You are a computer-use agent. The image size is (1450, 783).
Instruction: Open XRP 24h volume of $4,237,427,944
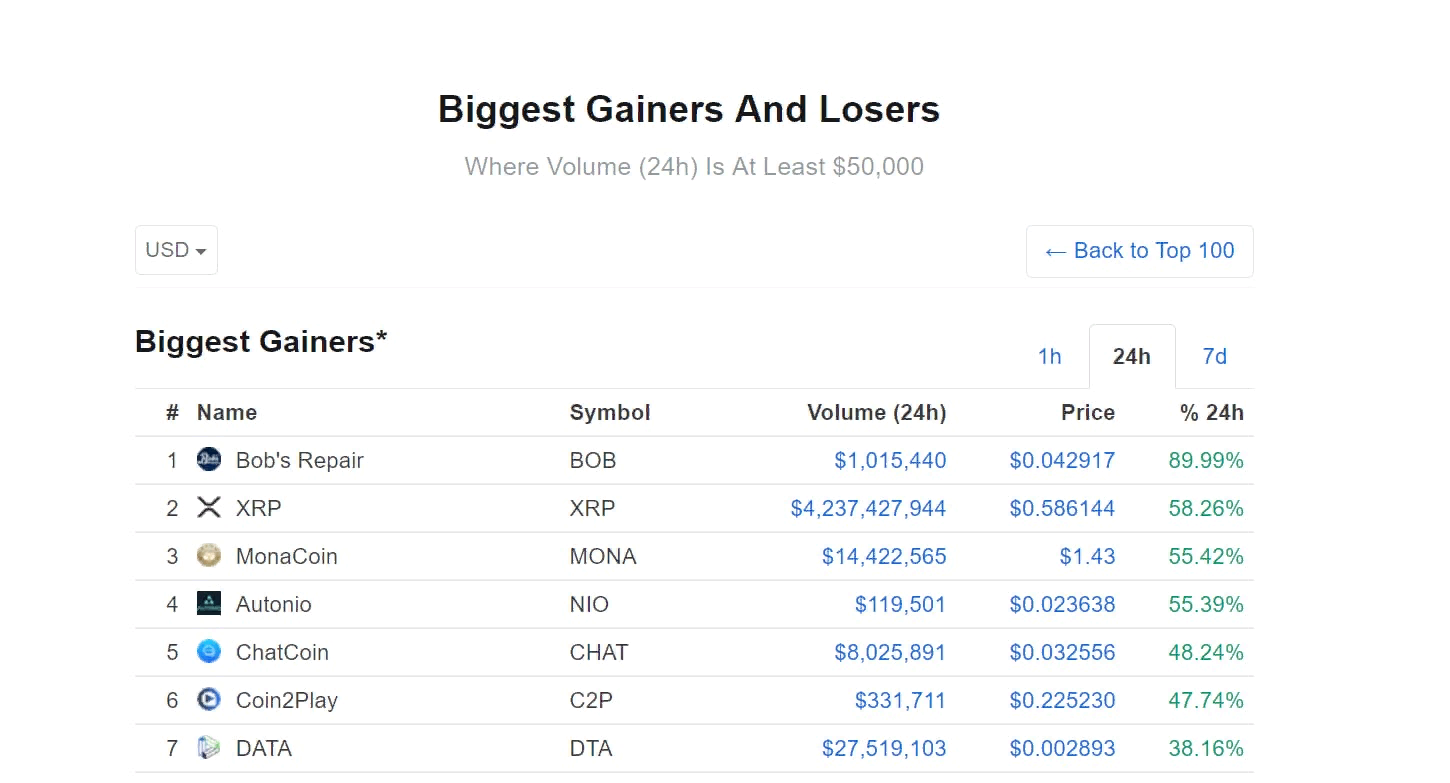[x=868, y=509]
